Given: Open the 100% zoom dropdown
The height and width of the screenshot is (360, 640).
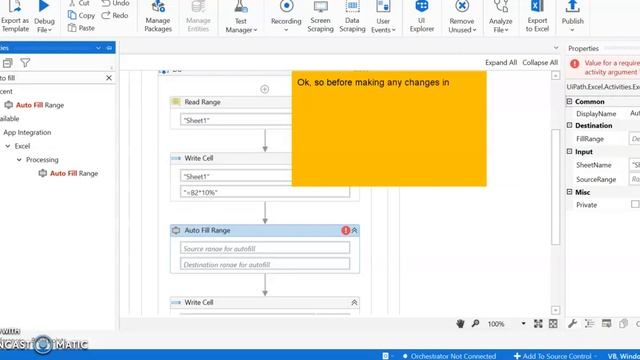Looking at the screenshot, I should pyautogui.click(x=523, y=324).
